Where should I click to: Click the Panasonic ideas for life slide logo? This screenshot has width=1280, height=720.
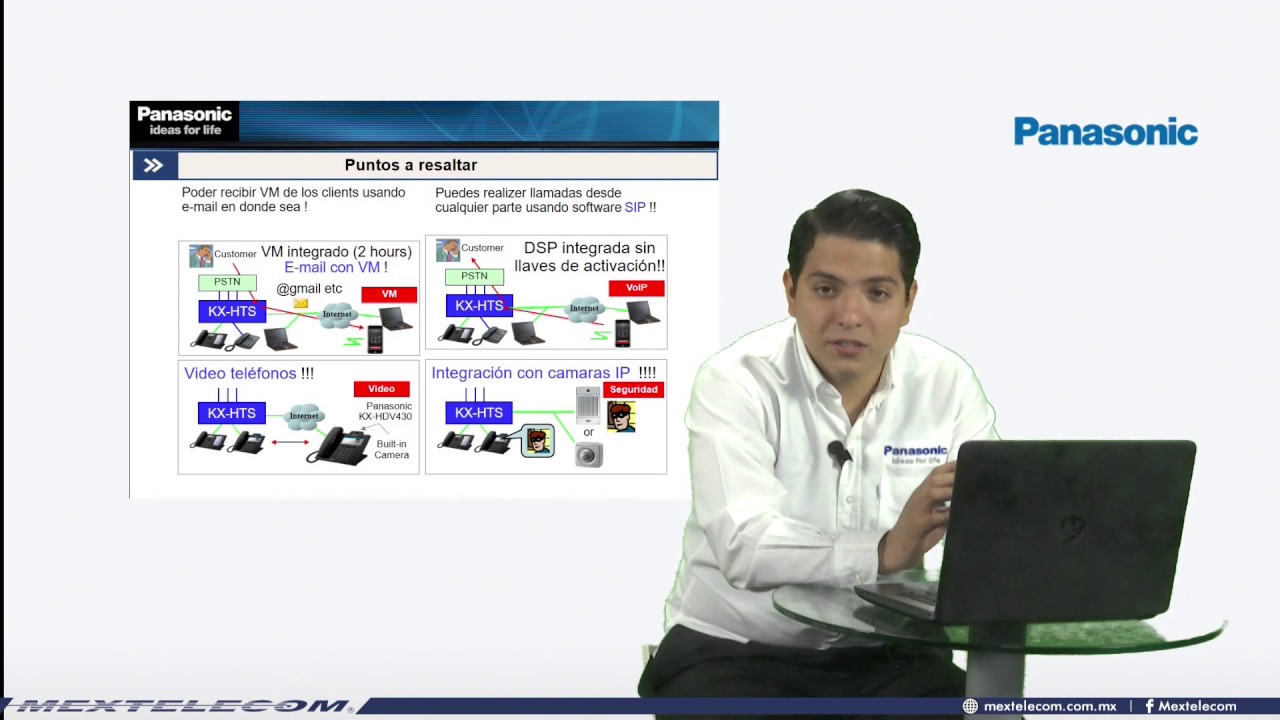click(x=184, y=121)
